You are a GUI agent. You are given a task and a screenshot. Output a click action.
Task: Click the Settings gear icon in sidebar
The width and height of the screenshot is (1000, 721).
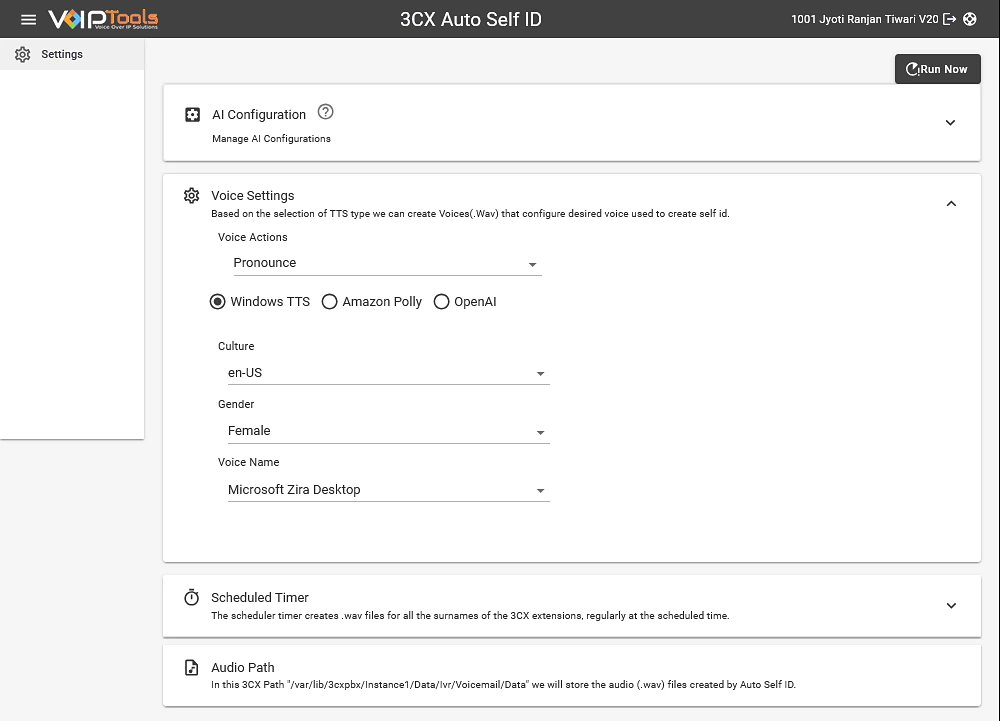point(22,54)
